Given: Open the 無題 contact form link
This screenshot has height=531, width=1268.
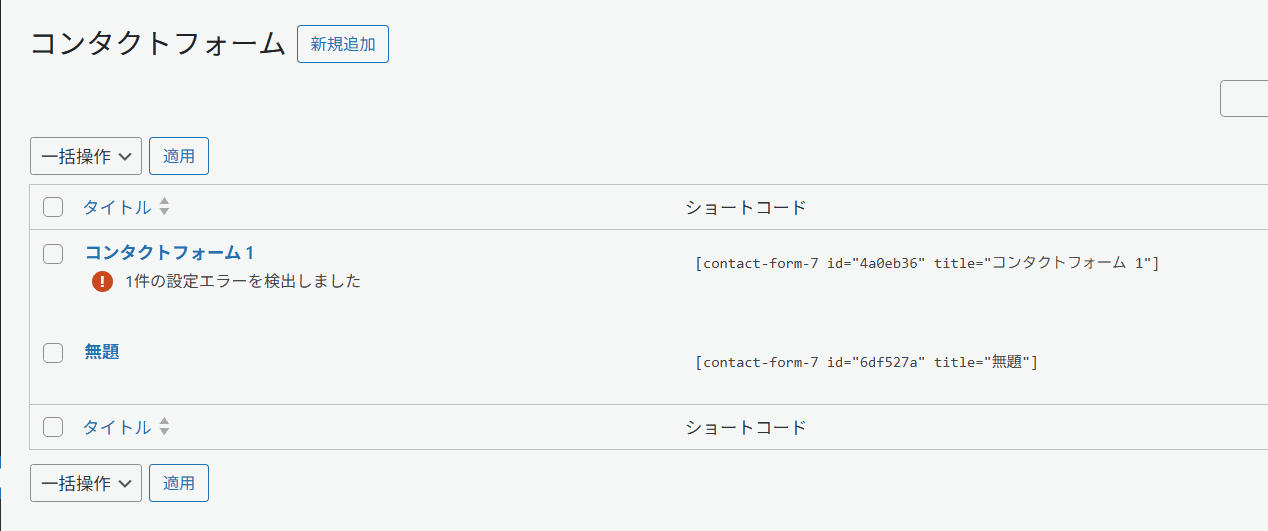Looking at the screenshot, I should (102, 352).
